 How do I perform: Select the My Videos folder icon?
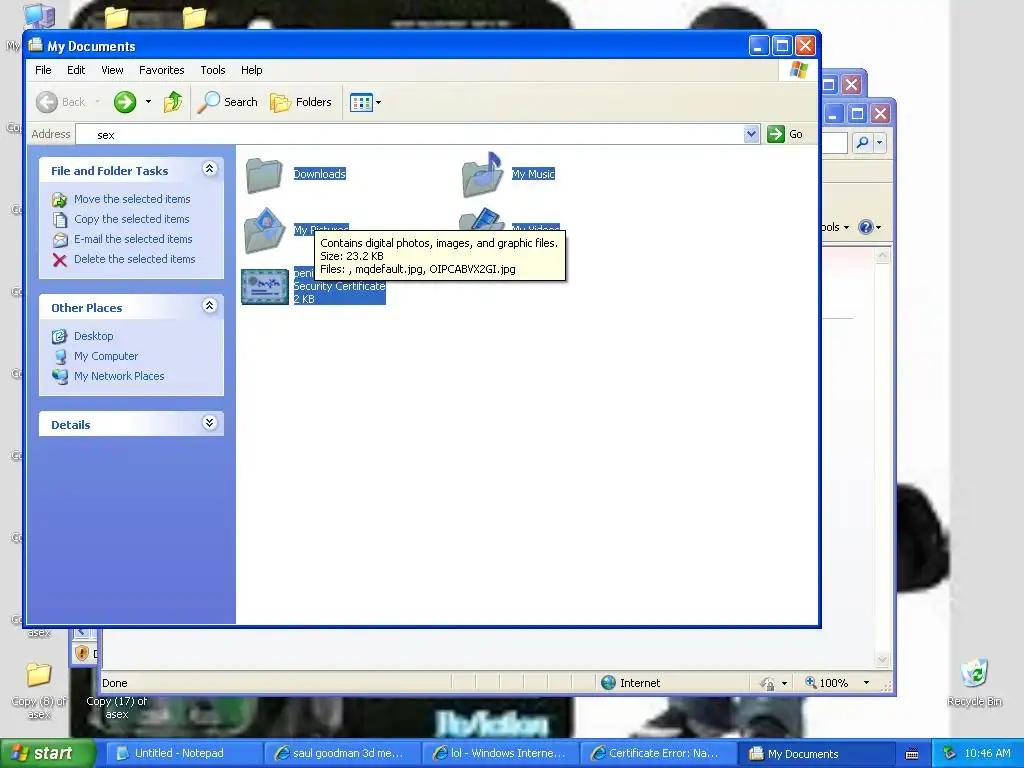pos(482,219)
